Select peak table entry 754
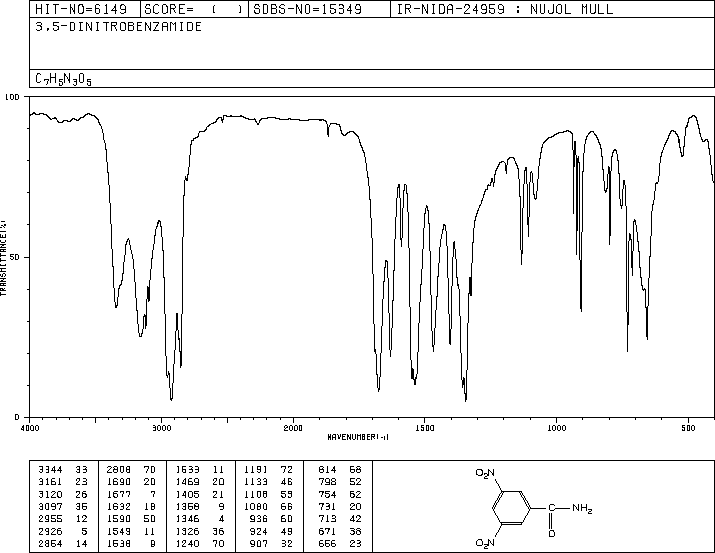 327,494
